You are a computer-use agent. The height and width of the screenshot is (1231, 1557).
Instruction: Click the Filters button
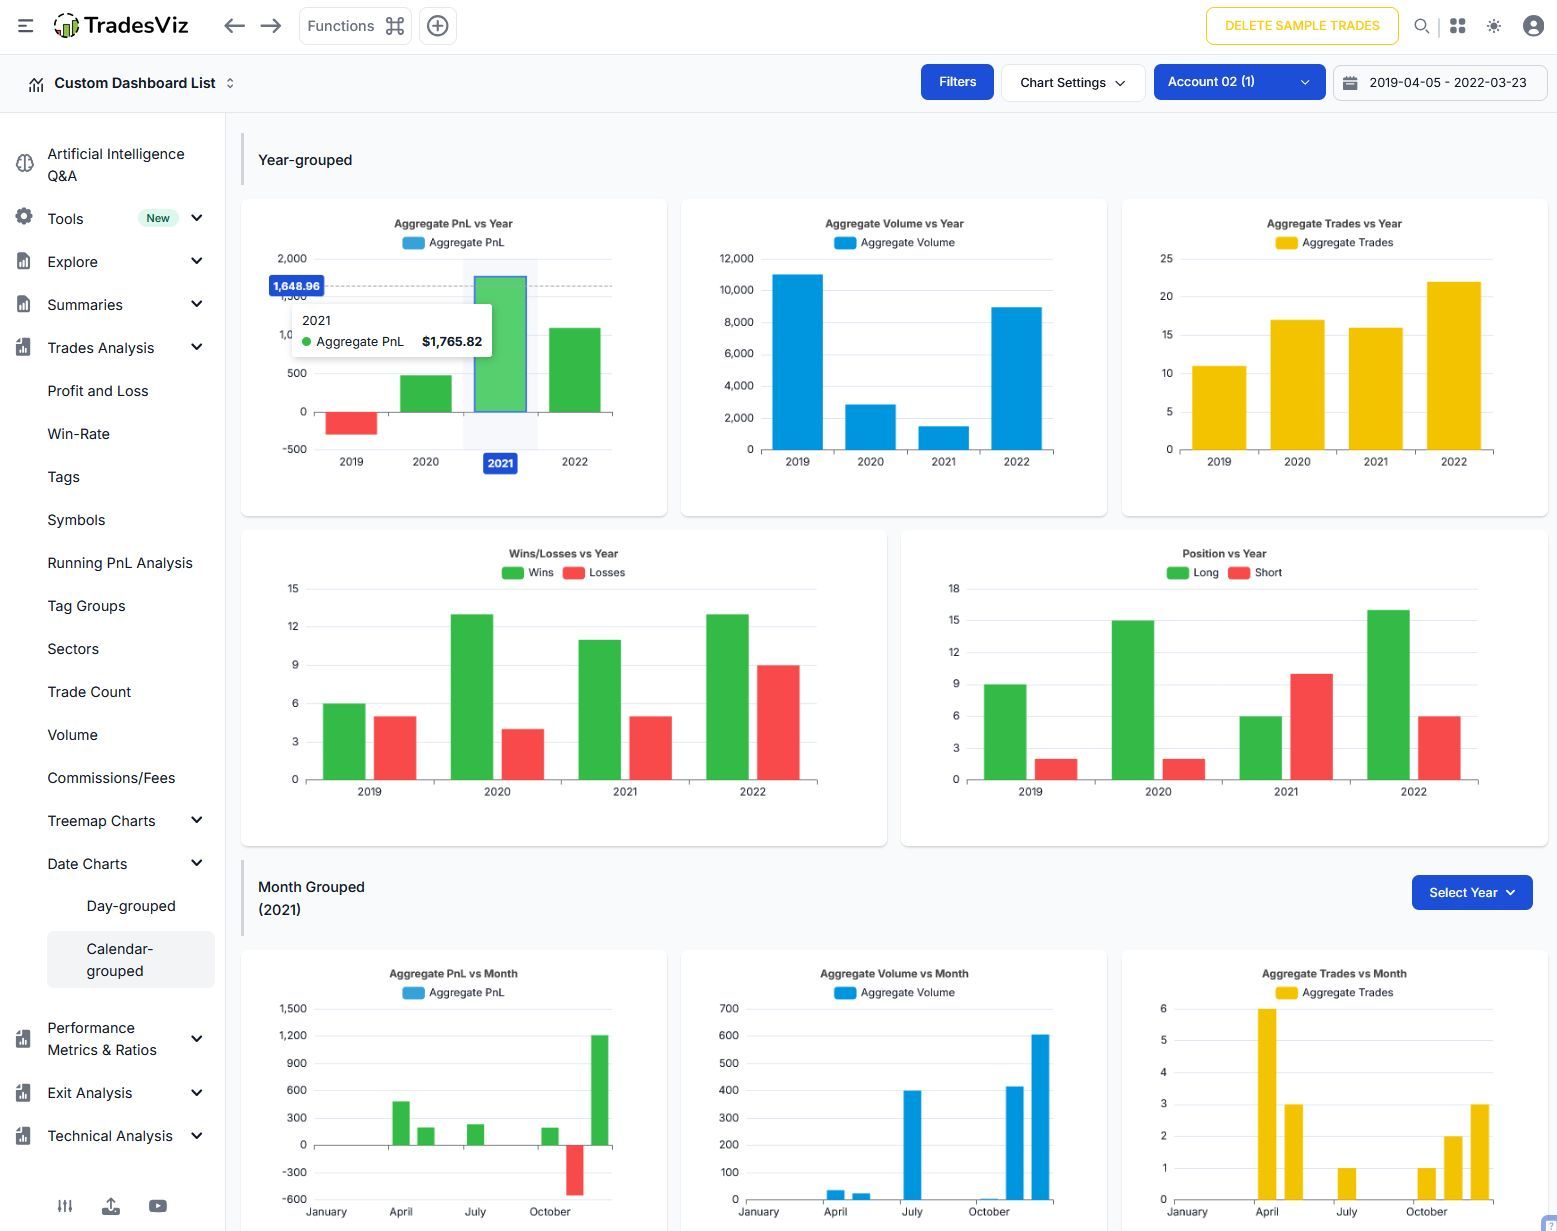pyautogui.click(x=957, y=82)
